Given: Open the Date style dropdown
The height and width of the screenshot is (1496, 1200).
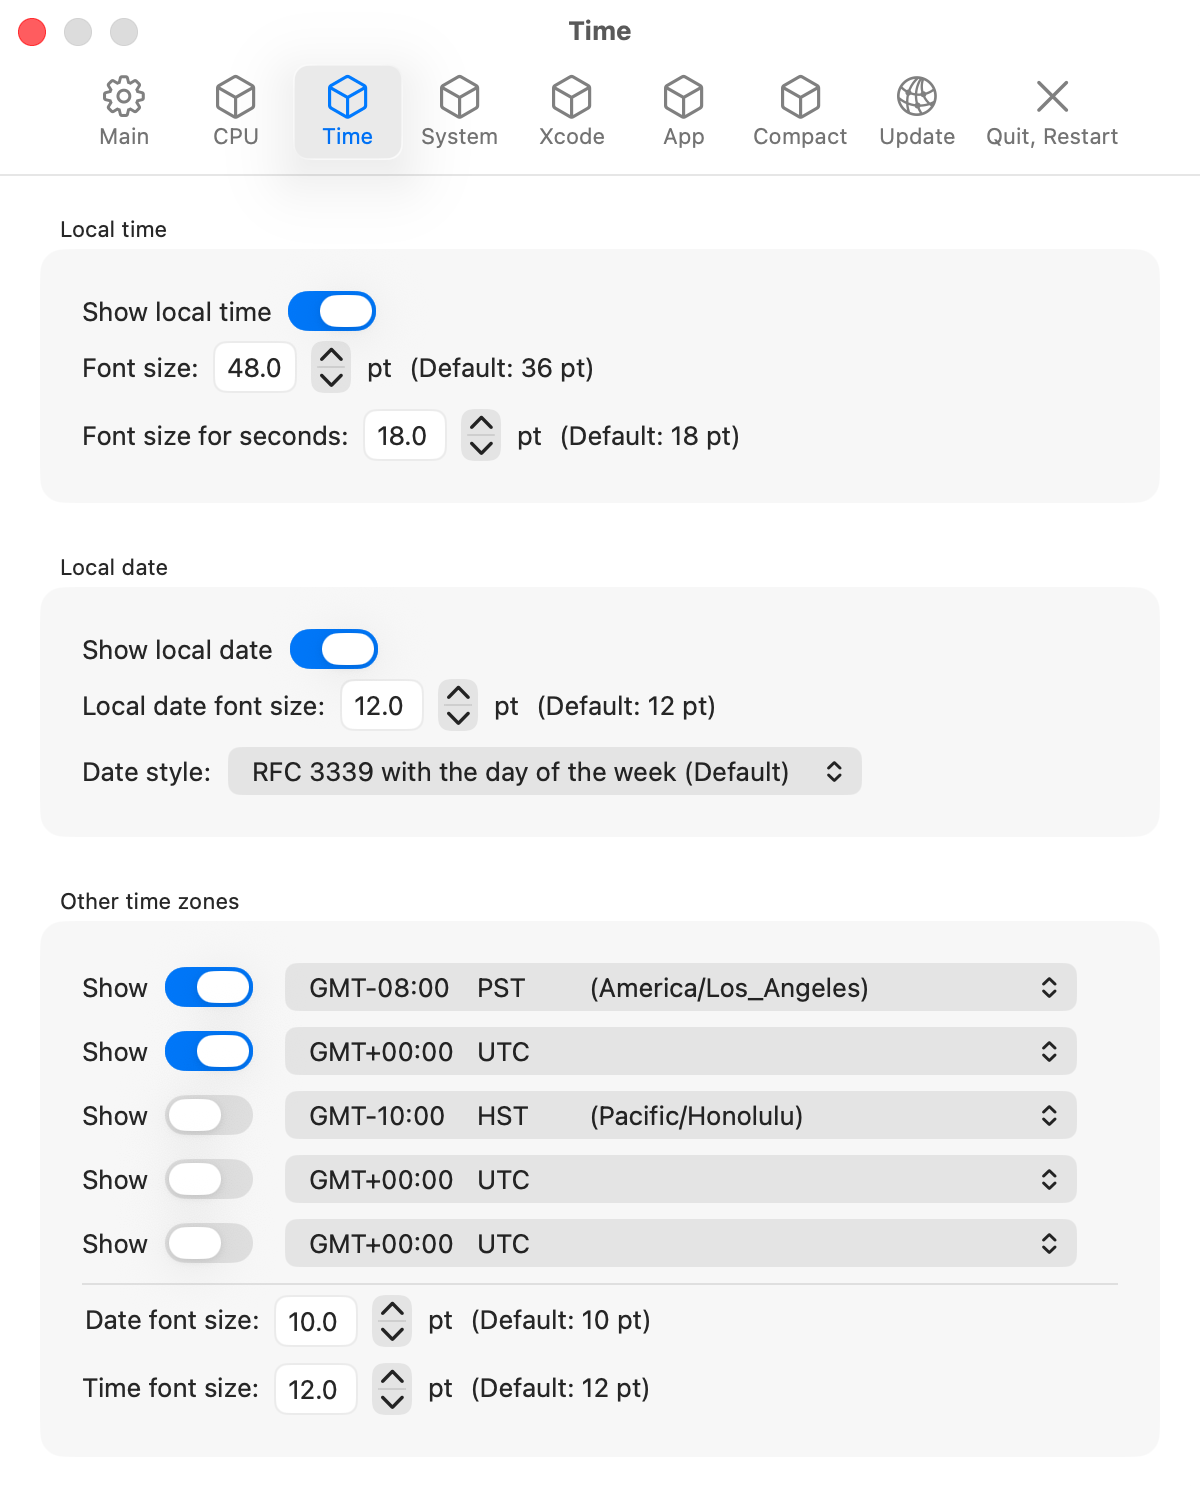Looking at the screenshot, I should [545, 772].
